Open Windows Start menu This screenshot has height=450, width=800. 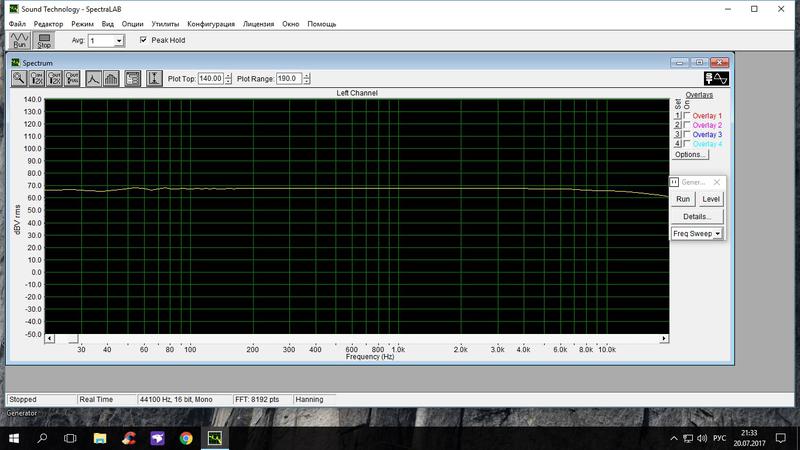point(14,438)
